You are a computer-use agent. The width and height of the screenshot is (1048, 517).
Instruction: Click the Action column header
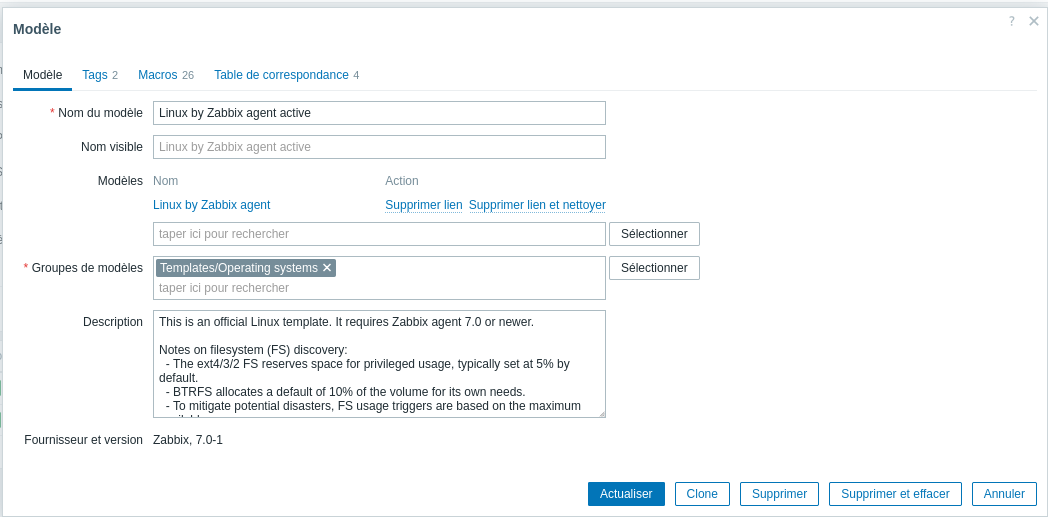[x=402, y=181]
